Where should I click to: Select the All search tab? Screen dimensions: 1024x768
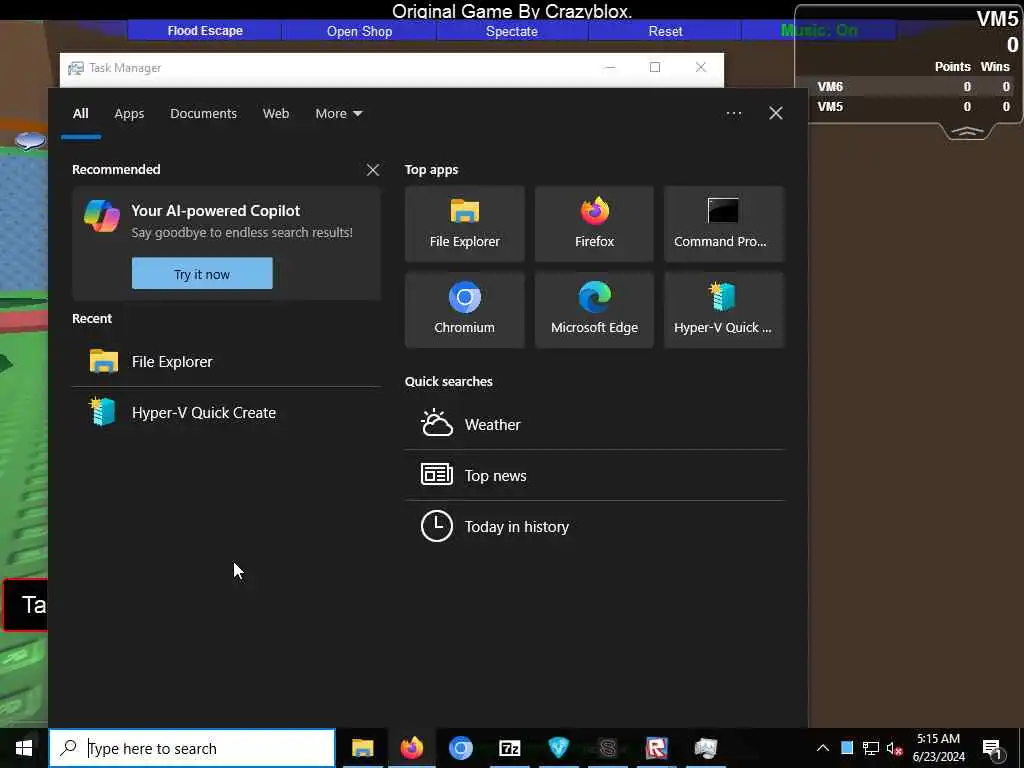(80, 114)
